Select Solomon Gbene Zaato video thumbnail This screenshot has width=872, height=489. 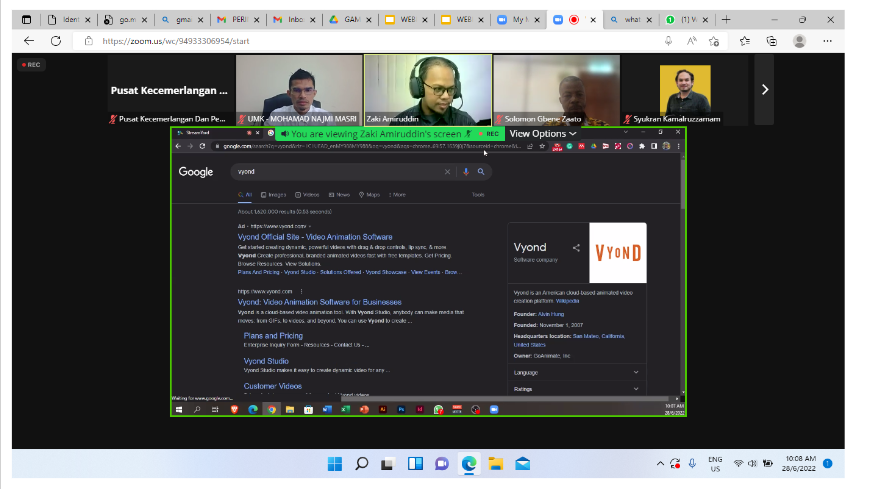click(557, 90)
